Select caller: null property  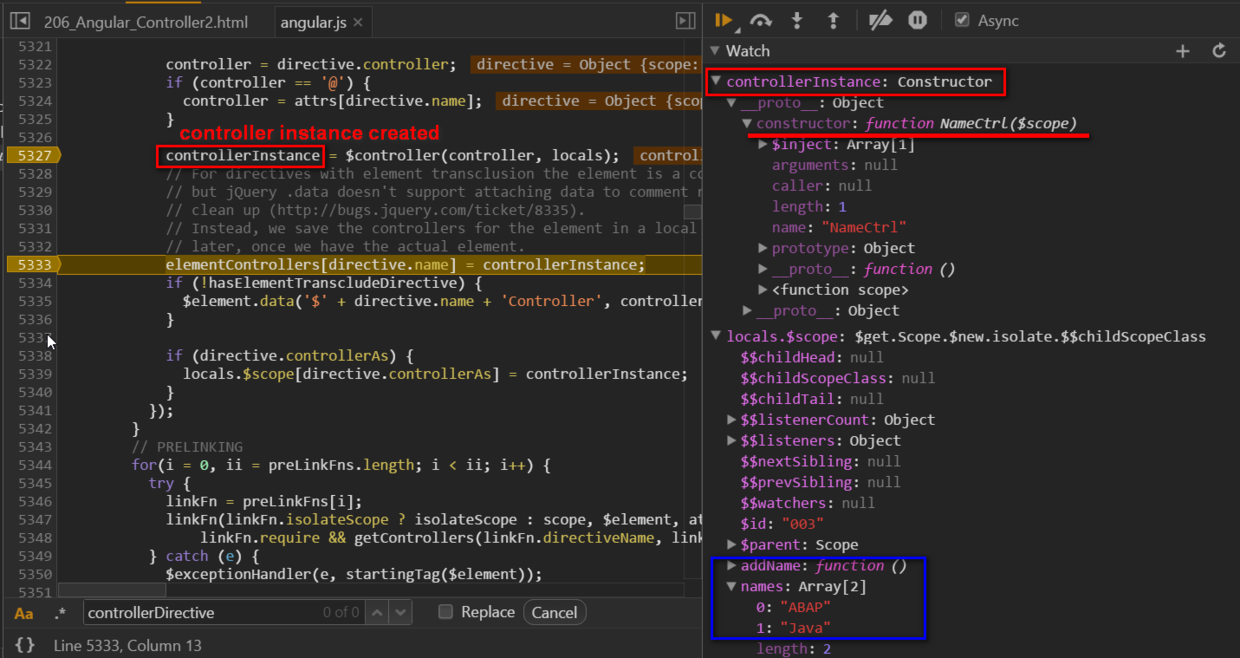click(x=821, y=186)
